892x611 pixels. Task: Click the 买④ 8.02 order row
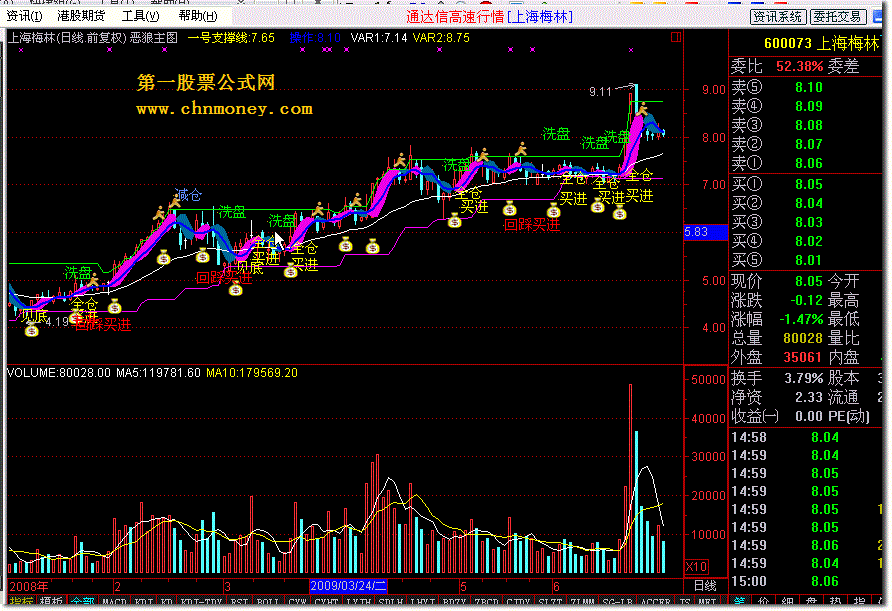point(805,241)
